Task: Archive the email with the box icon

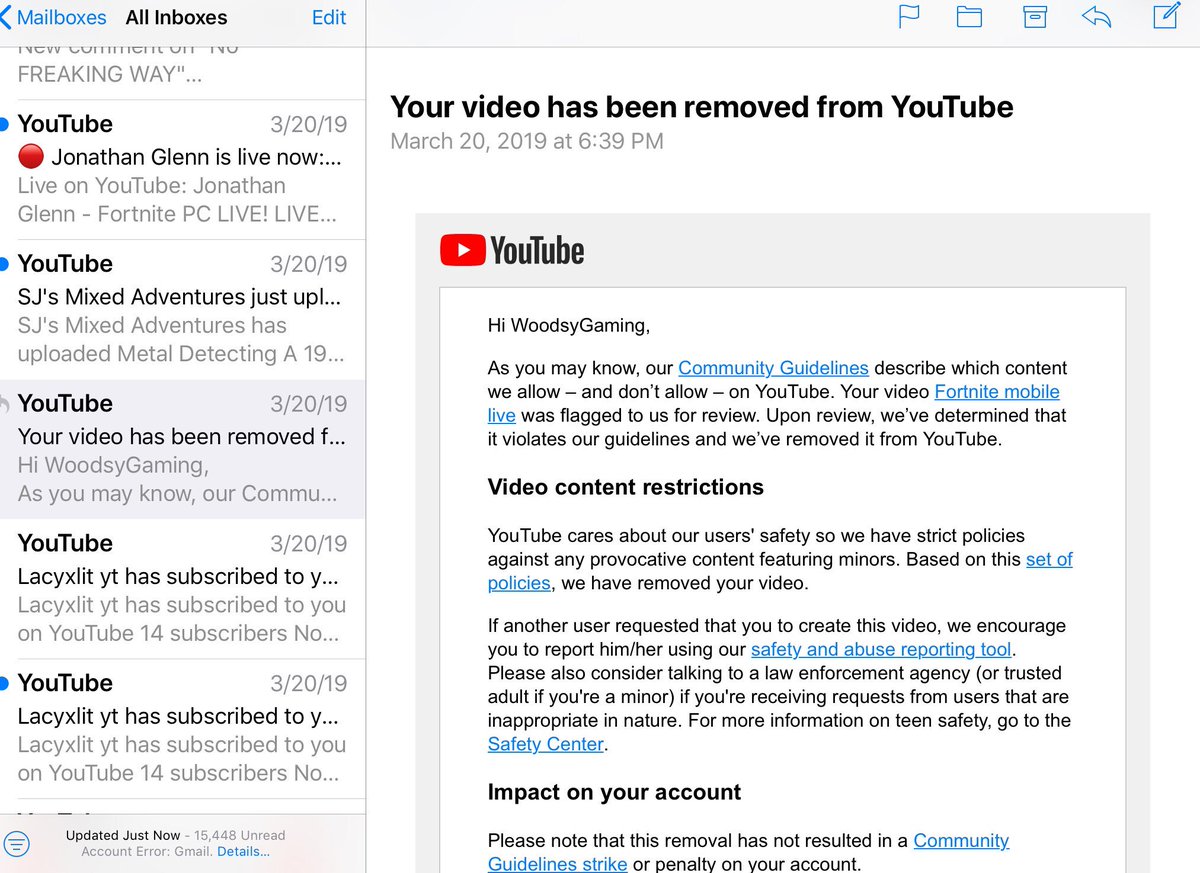Action: 1035,17
